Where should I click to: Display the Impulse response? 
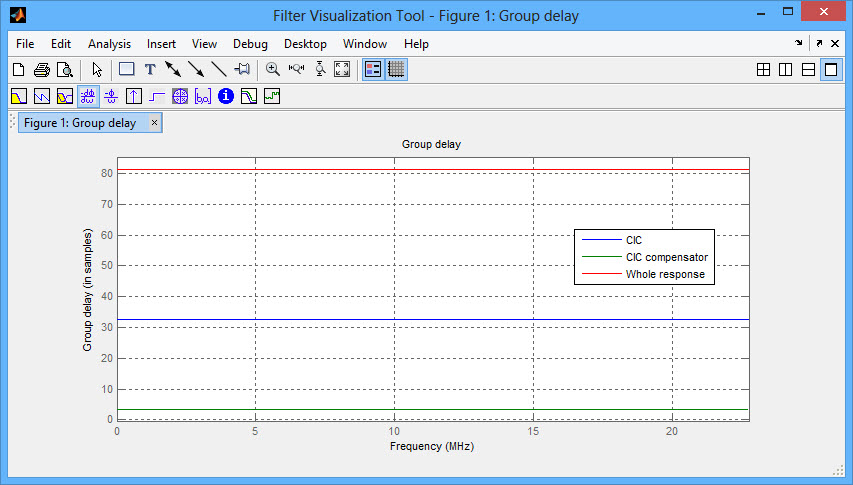(133, 97)
